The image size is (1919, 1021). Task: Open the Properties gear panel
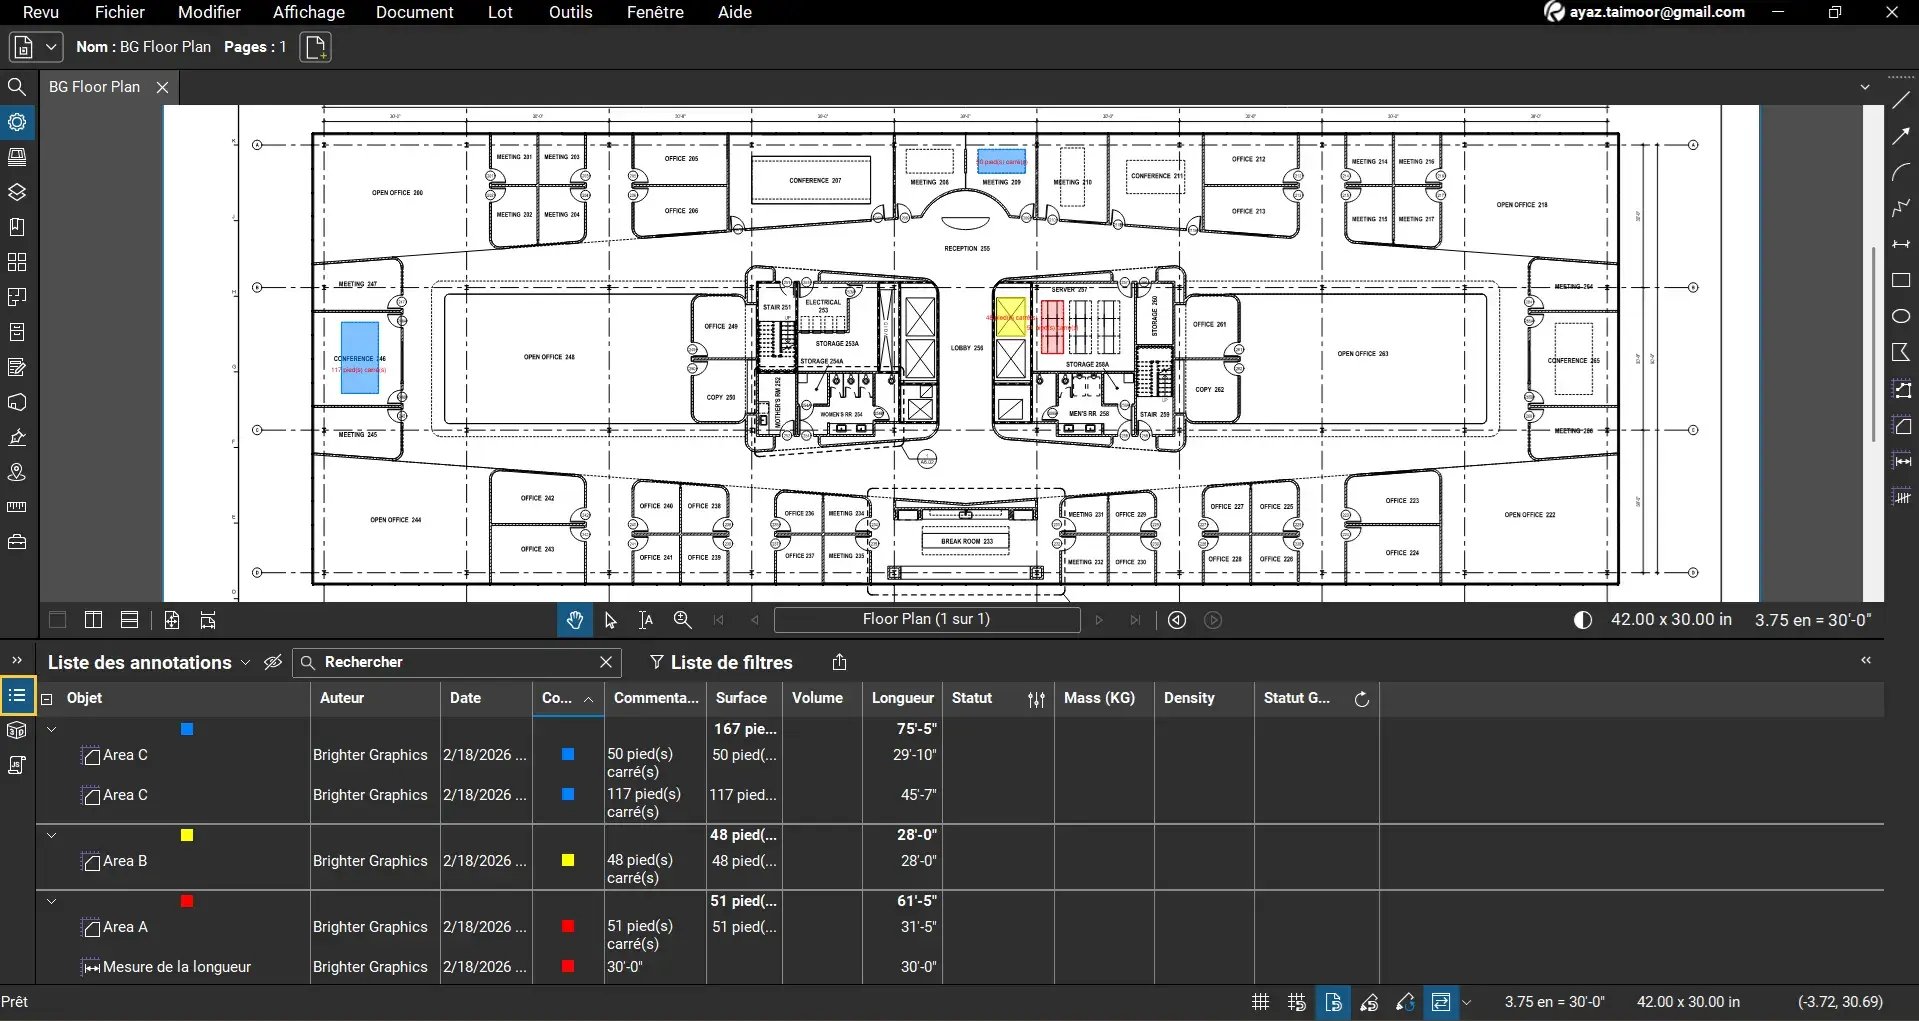17,122
